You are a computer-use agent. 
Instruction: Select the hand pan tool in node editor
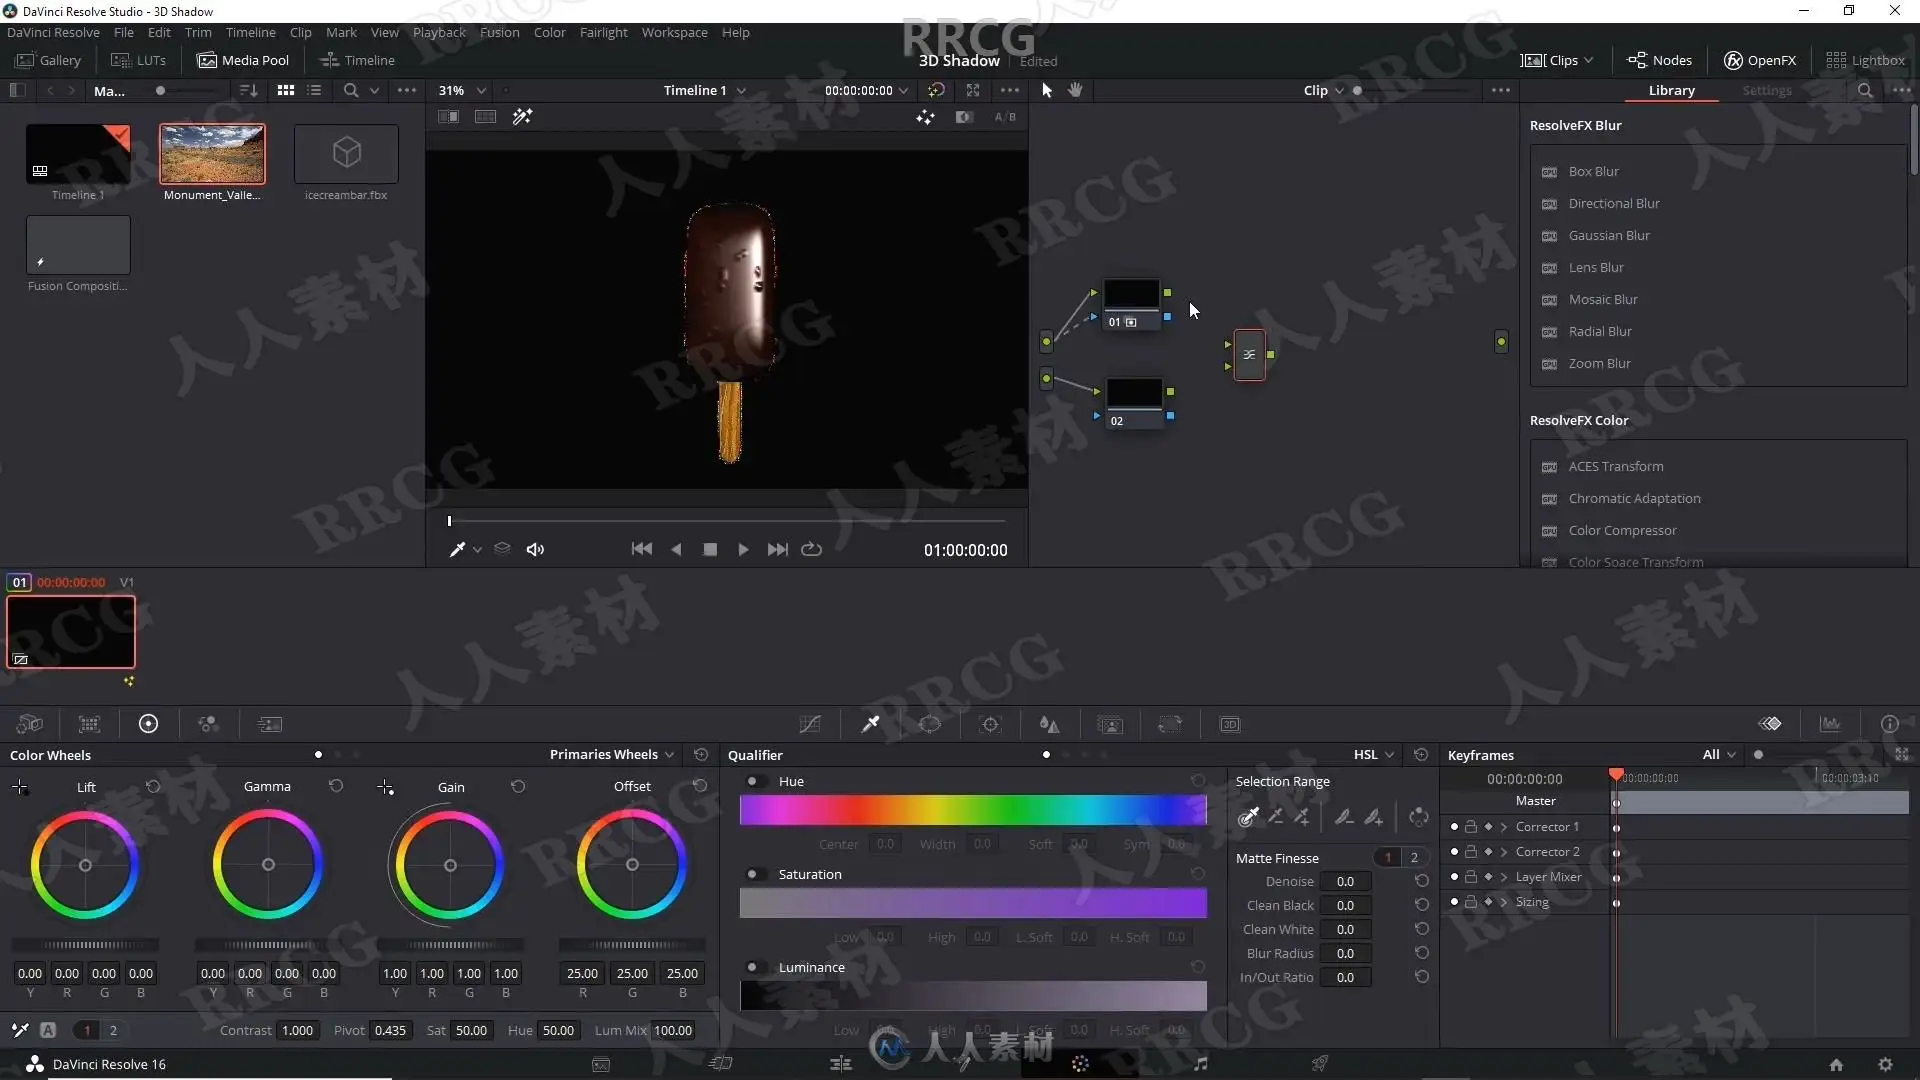(1075, 90)
